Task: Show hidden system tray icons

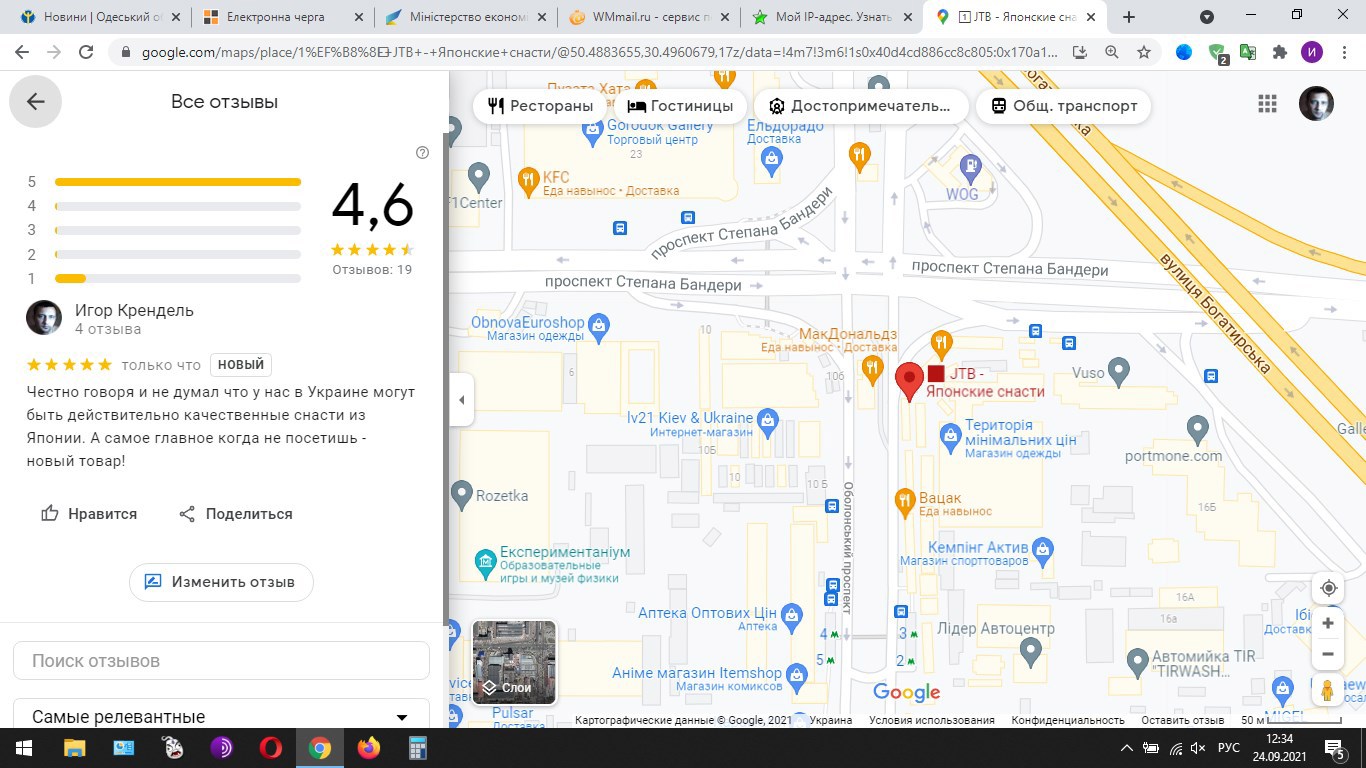Action: click(1127, 748)
